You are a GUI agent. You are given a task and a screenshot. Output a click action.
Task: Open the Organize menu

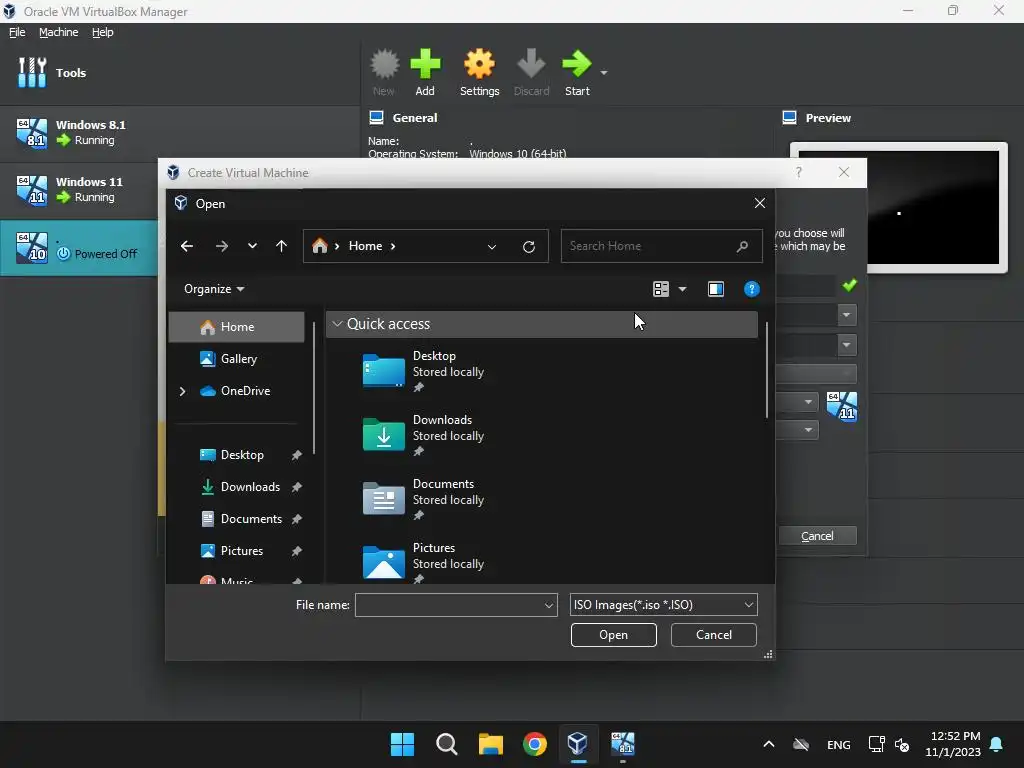[214, 289]
